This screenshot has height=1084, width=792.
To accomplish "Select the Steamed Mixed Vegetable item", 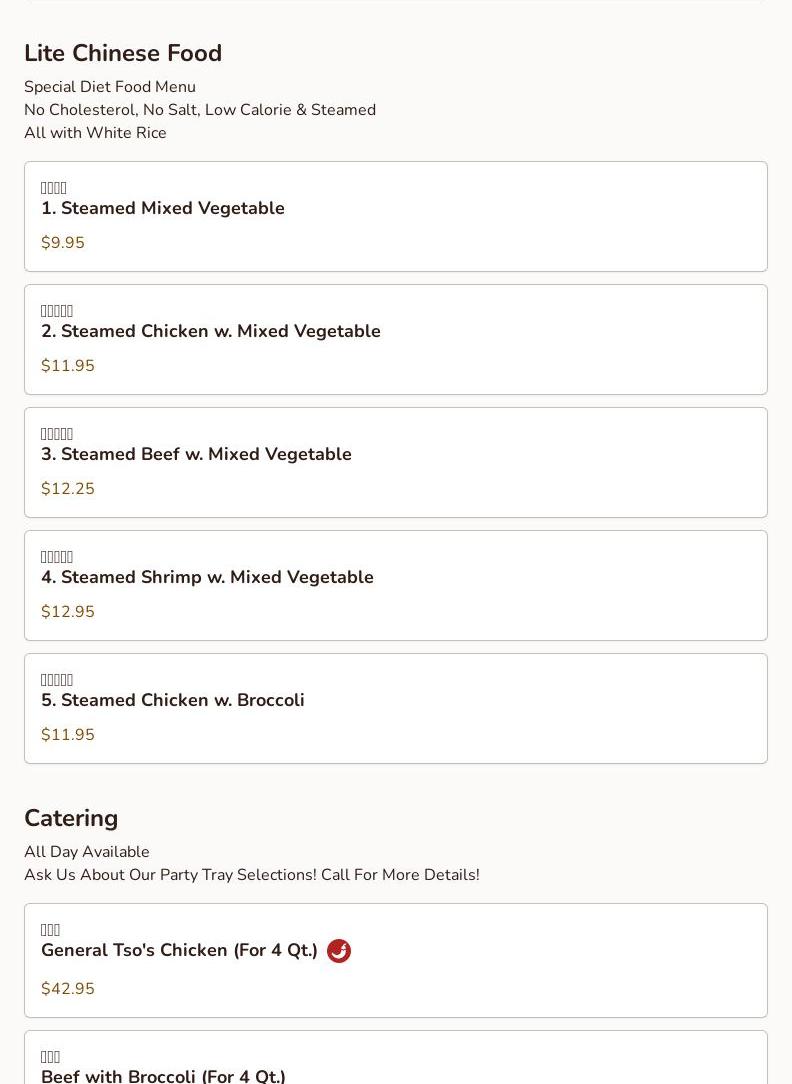I will click(163, 209).
